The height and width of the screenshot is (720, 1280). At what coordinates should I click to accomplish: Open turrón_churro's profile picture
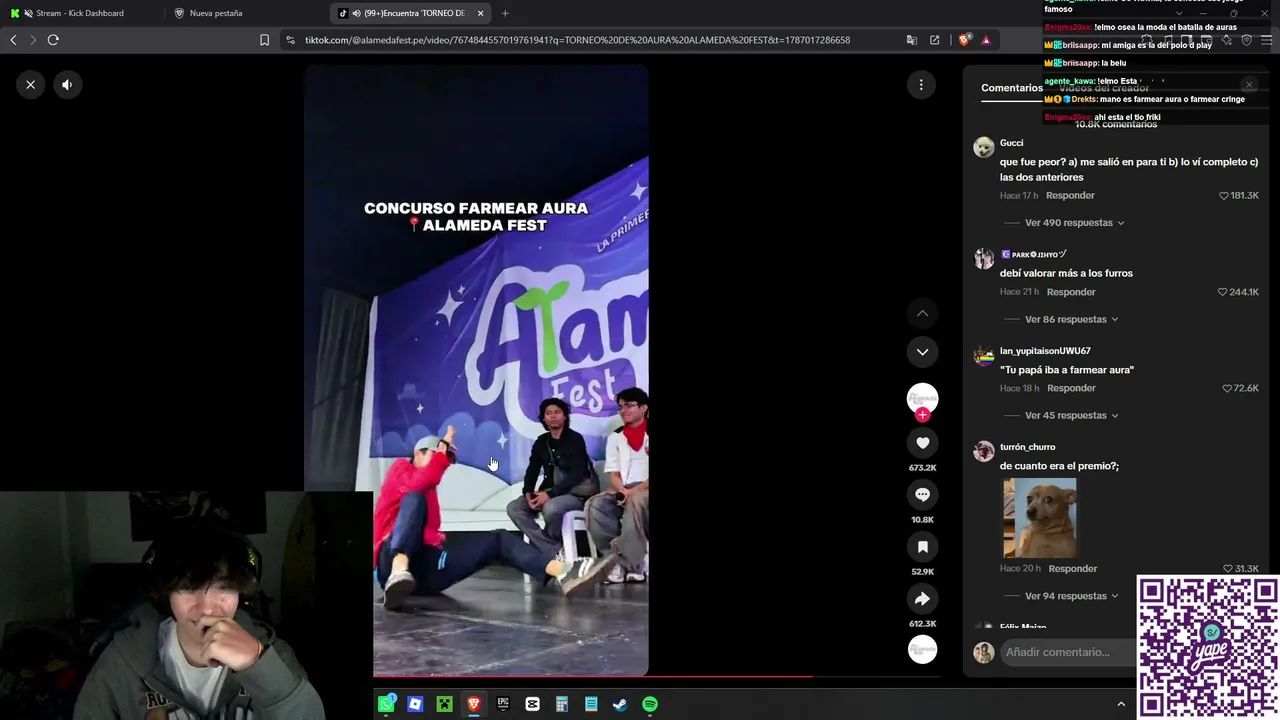(984, 451)
